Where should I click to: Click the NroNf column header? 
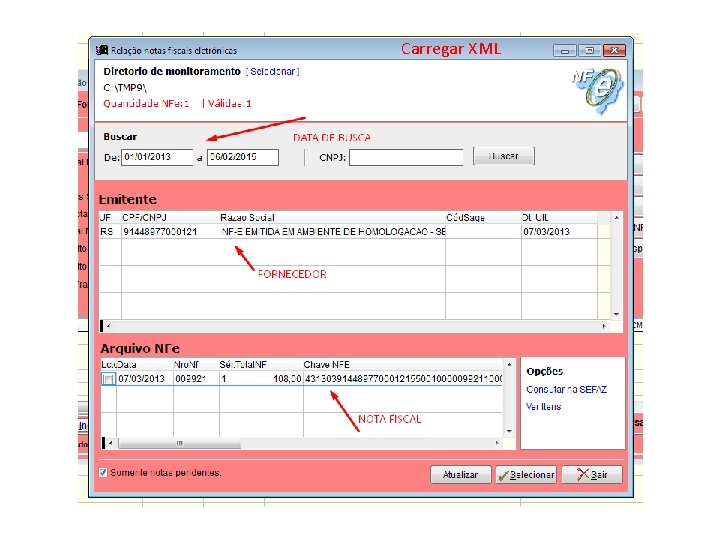(x=186, y=365)
